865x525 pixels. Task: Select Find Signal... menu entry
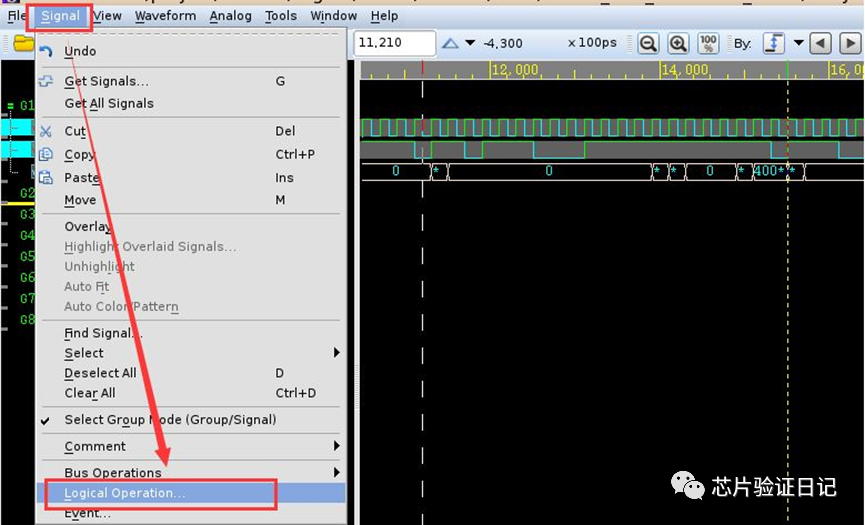click(191, 333)
